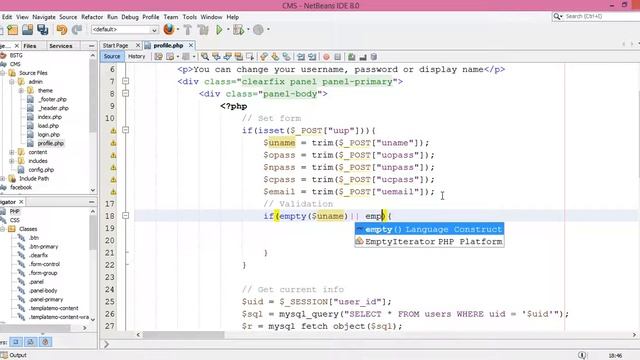
Task: Click the Last Edit icon in editor toolbar
Action: pos(158,57)
